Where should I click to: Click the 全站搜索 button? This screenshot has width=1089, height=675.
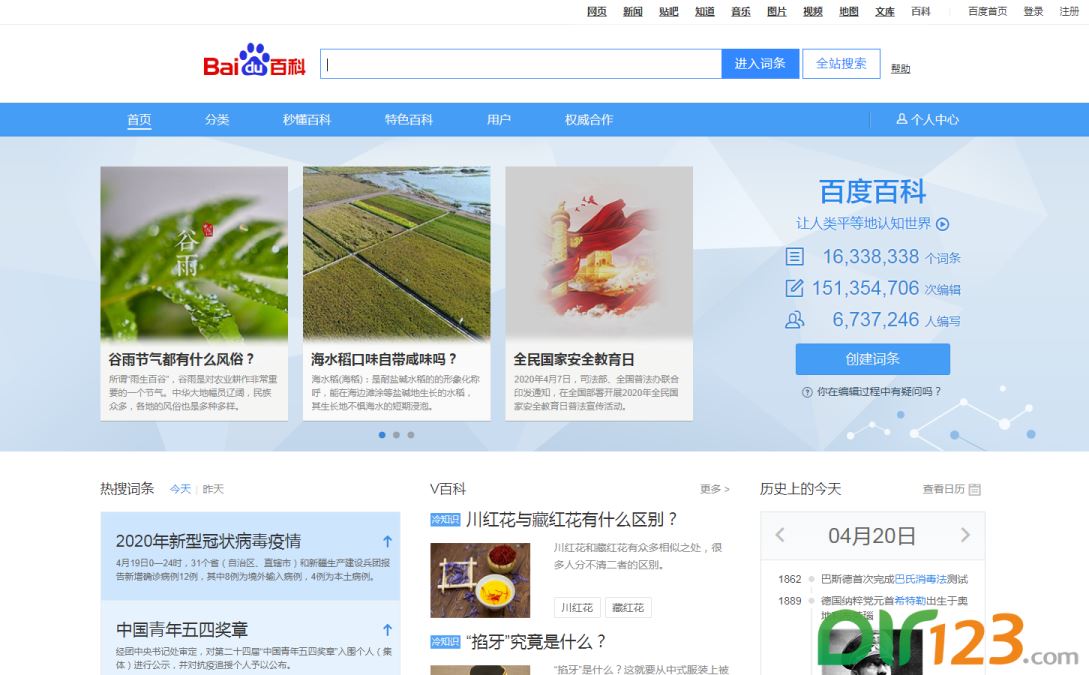click(841, 63)
